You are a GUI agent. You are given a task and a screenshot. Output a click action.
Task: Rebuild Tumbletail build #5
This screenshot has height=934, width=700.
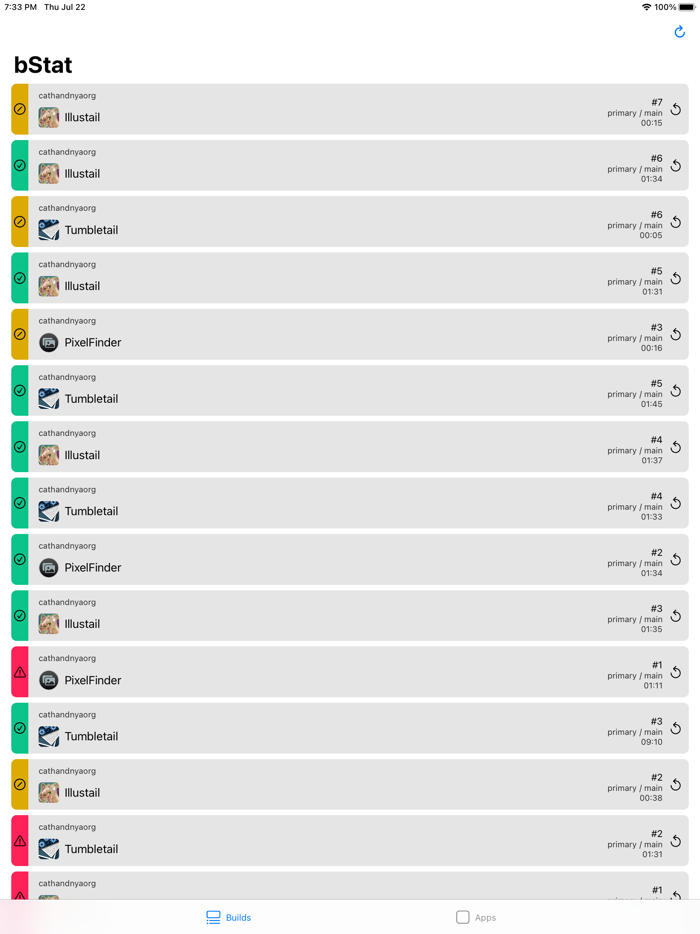[676, 391]
